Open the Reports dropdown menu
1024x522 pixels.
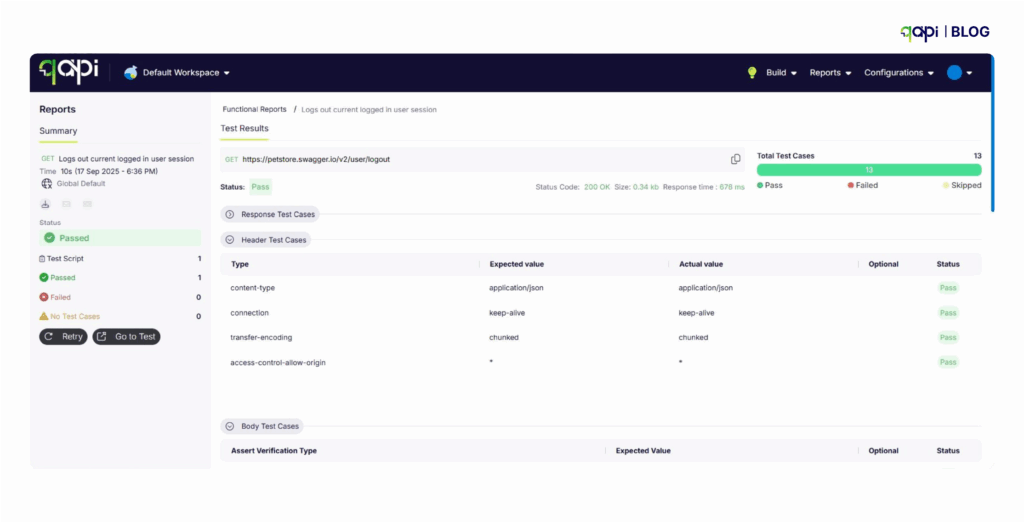(x=830, y=73)
